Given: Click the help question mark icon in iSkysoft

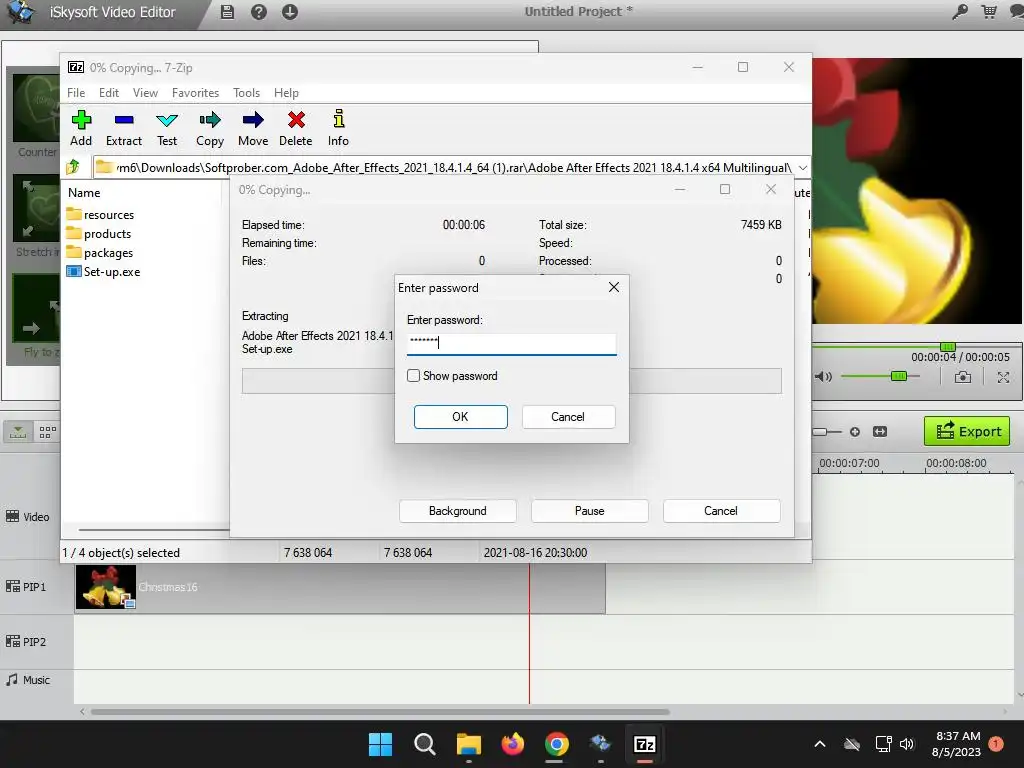Looking at the screenshot, I should click(259, 12).
